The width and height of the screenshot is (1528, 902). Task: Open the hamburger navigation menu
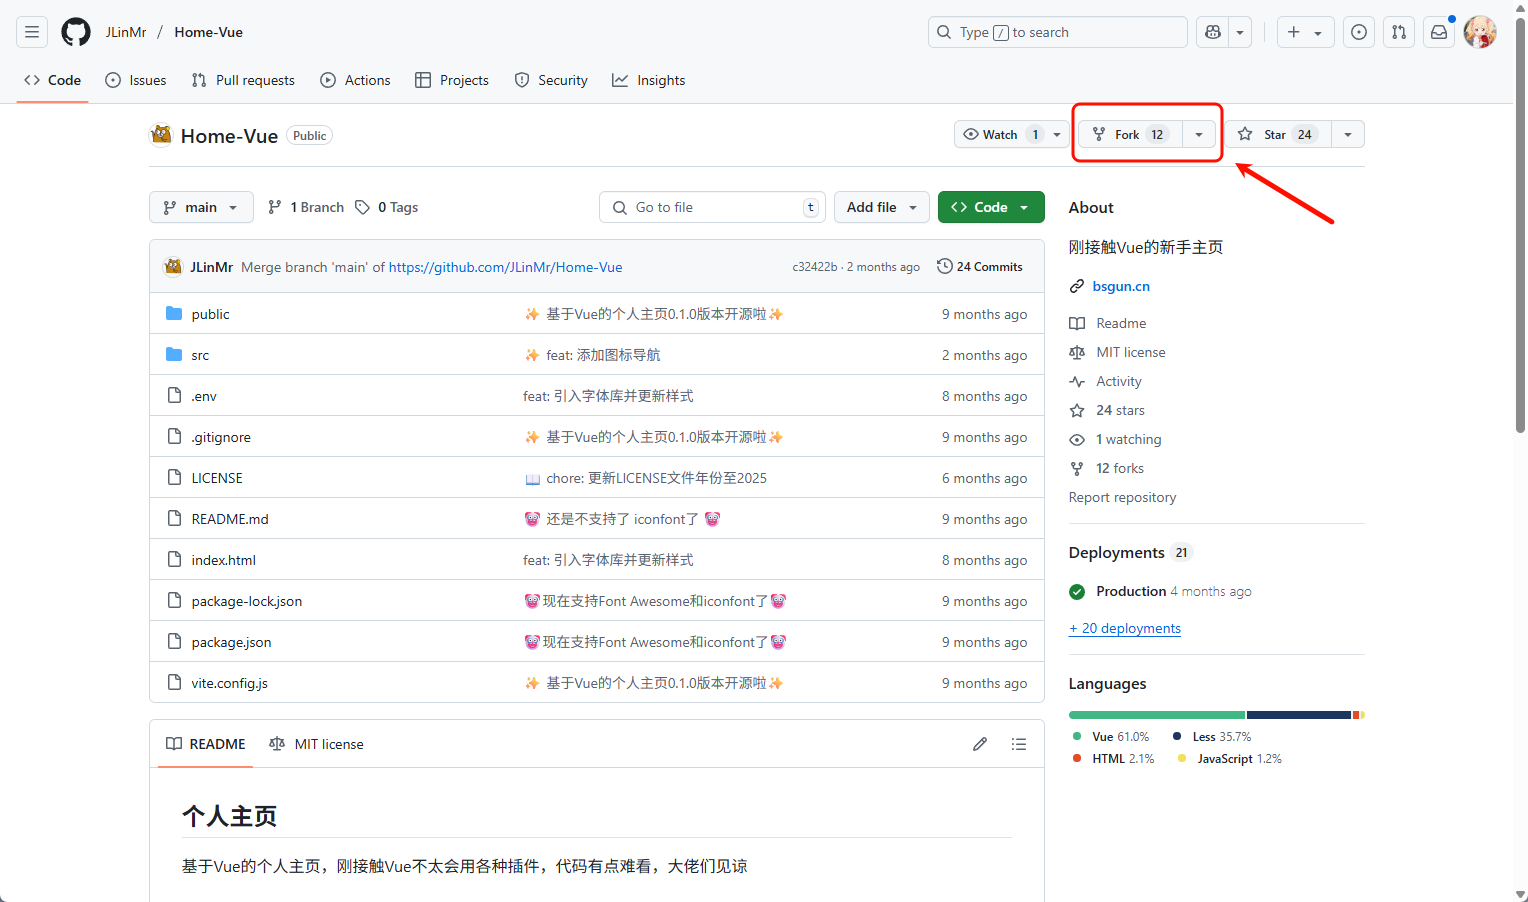(x=32, y=32)
